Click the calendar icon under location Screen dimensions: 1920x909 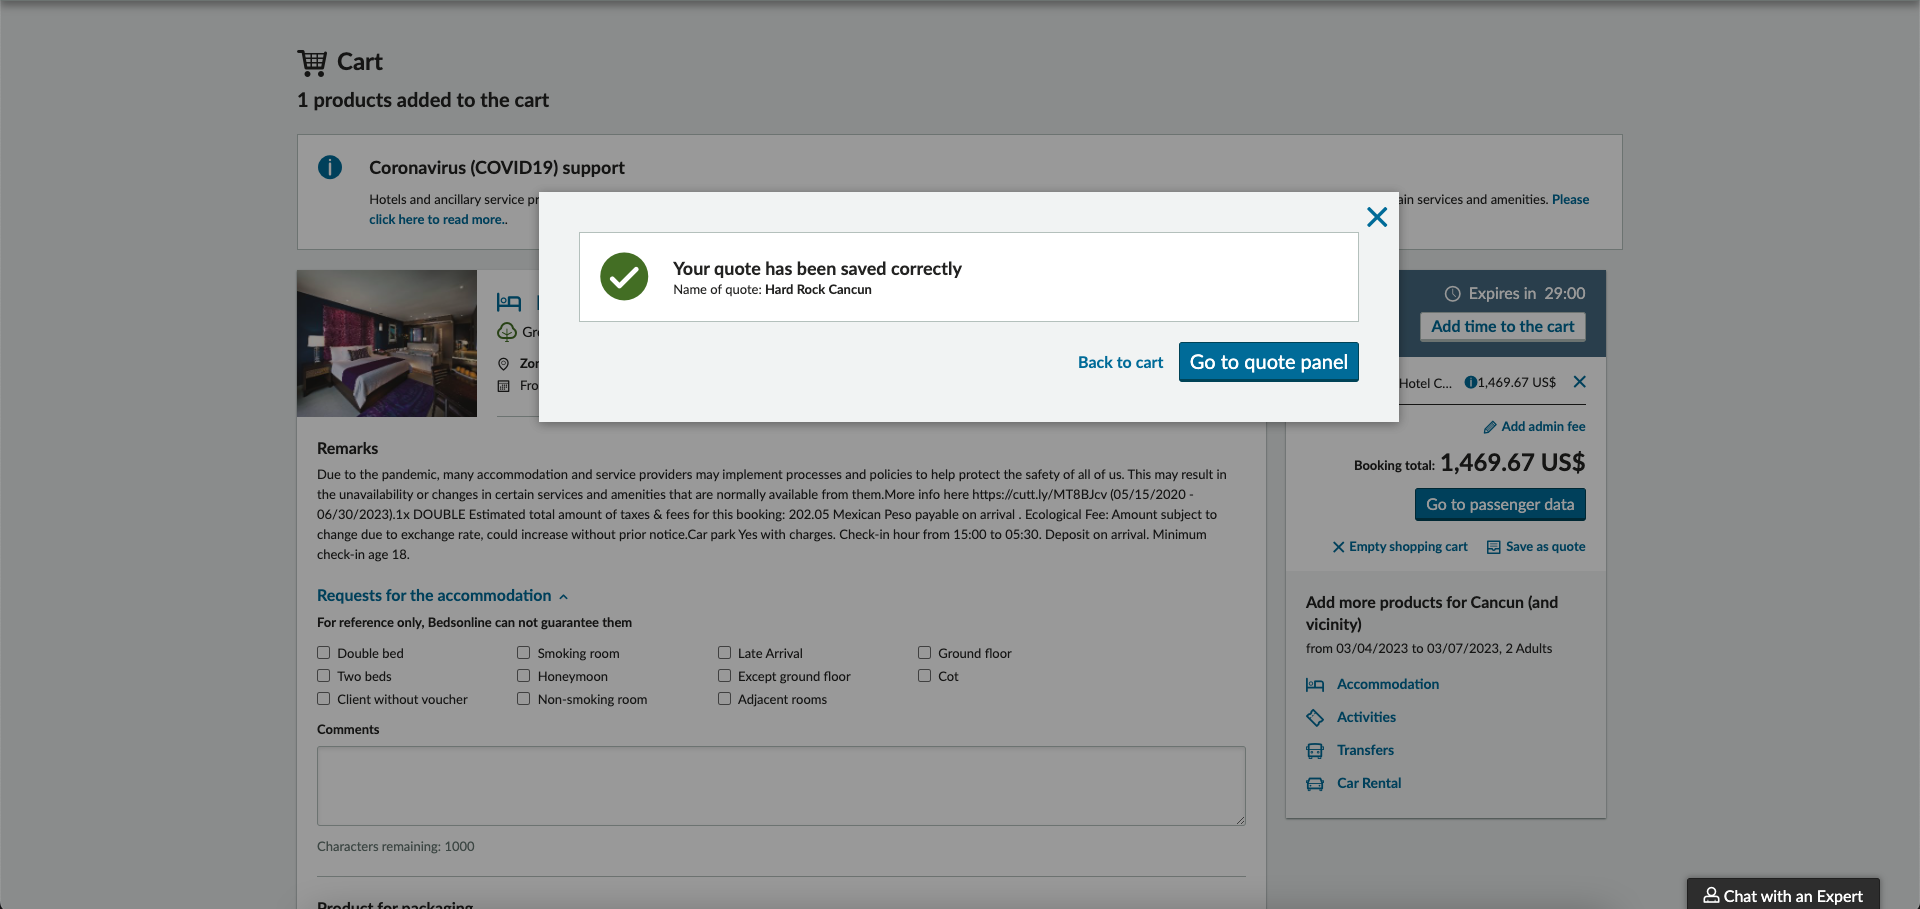point(504,386)
